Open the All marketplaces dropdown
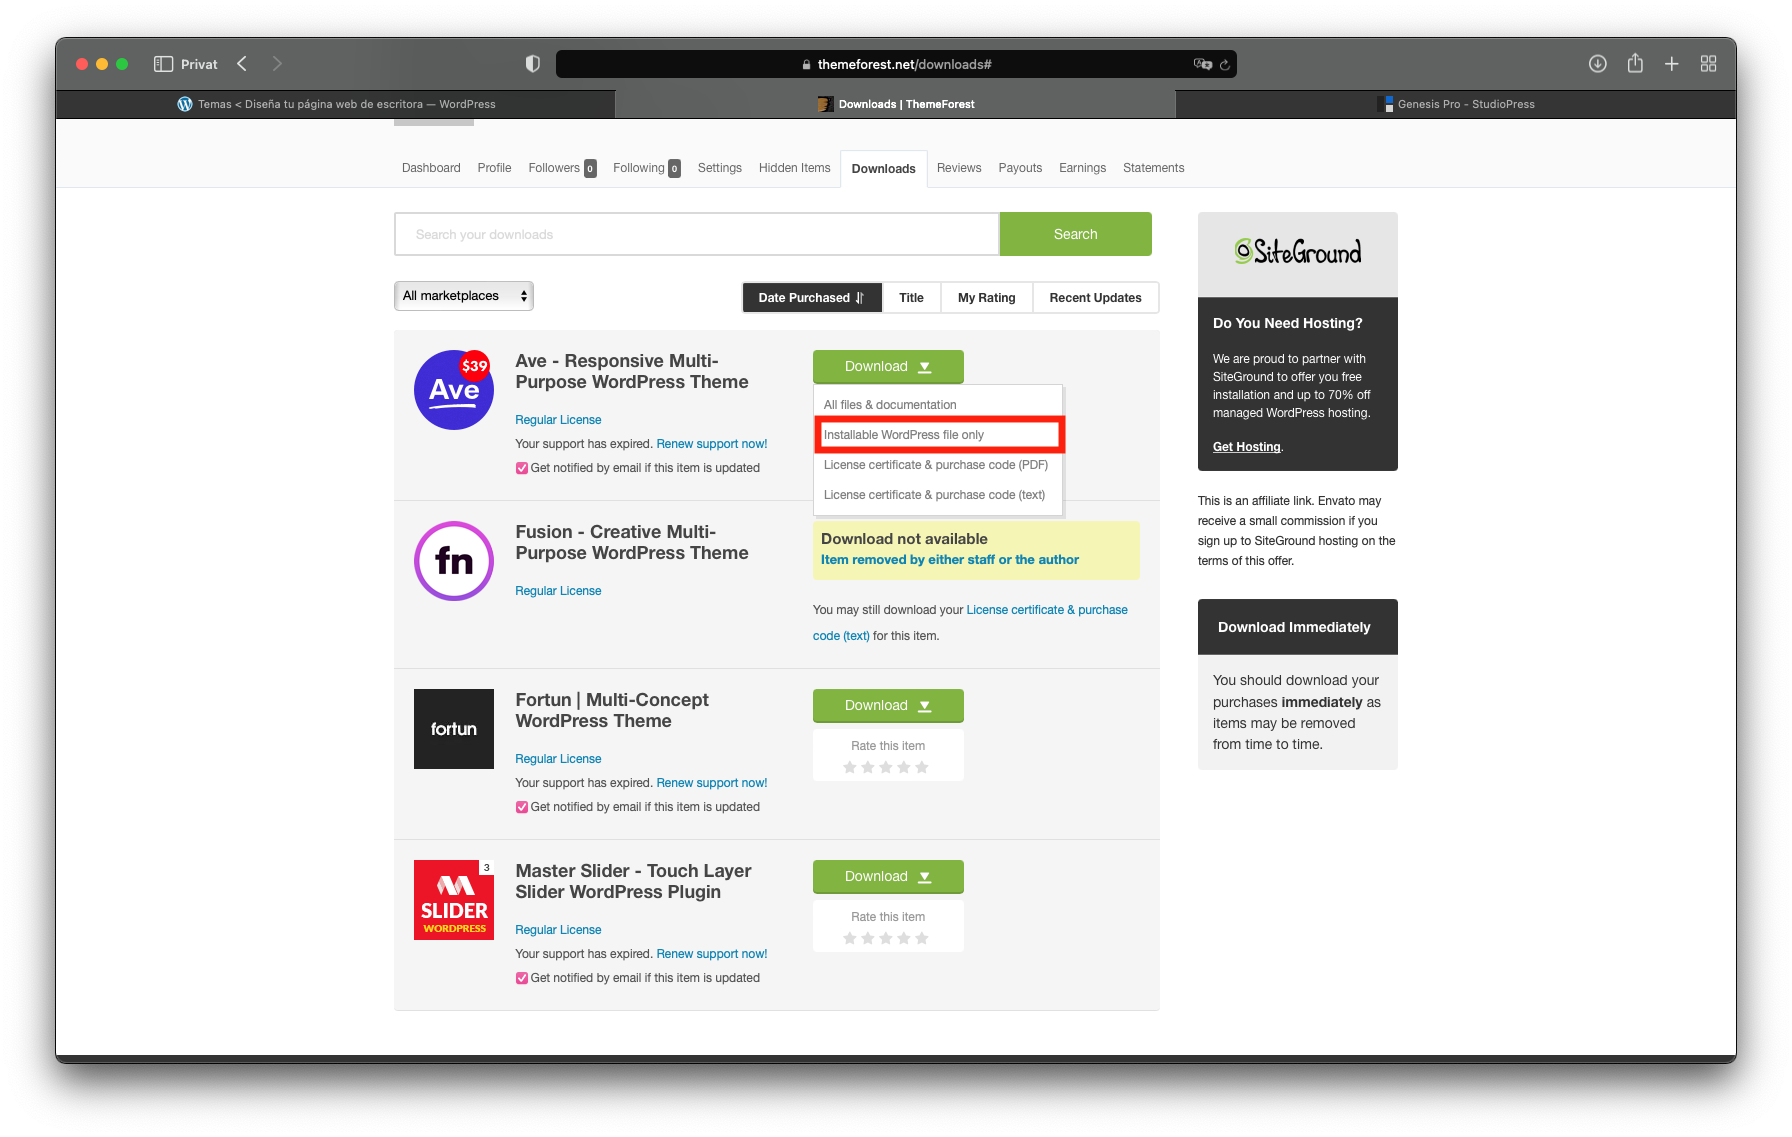This screenshot has width=1792, height=1137. click(x=464, y=296)
